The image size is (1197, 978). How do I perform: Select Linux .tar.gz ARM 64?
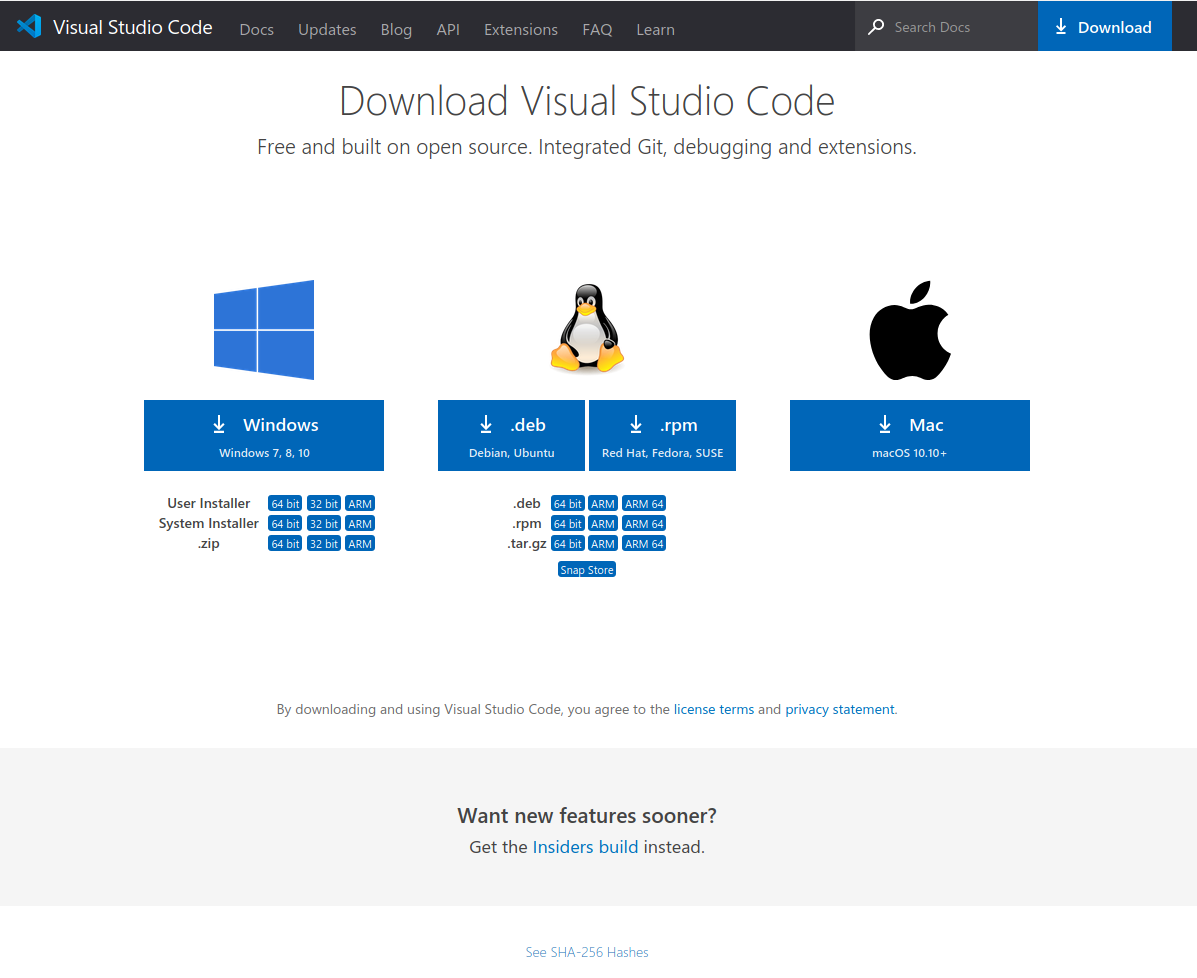(x=644, y=544)
